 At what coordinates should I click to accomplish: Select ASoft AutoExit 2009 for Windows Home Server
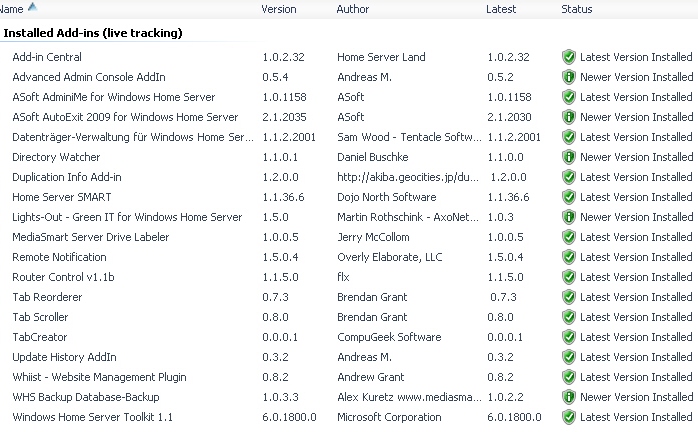pyautogui.click(x=125, y=117)
